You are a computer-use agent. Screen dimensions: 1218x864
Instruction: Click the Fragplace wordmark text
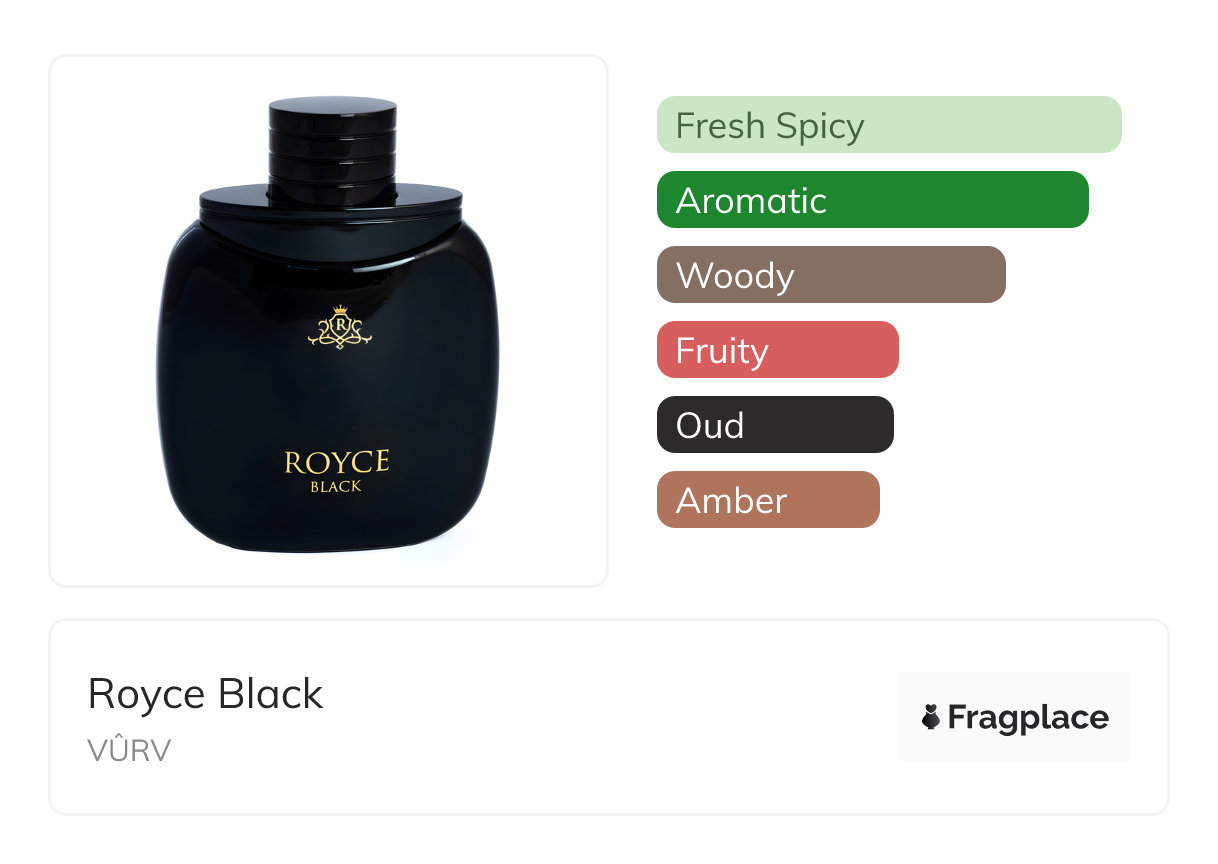tap(1028, 718)
